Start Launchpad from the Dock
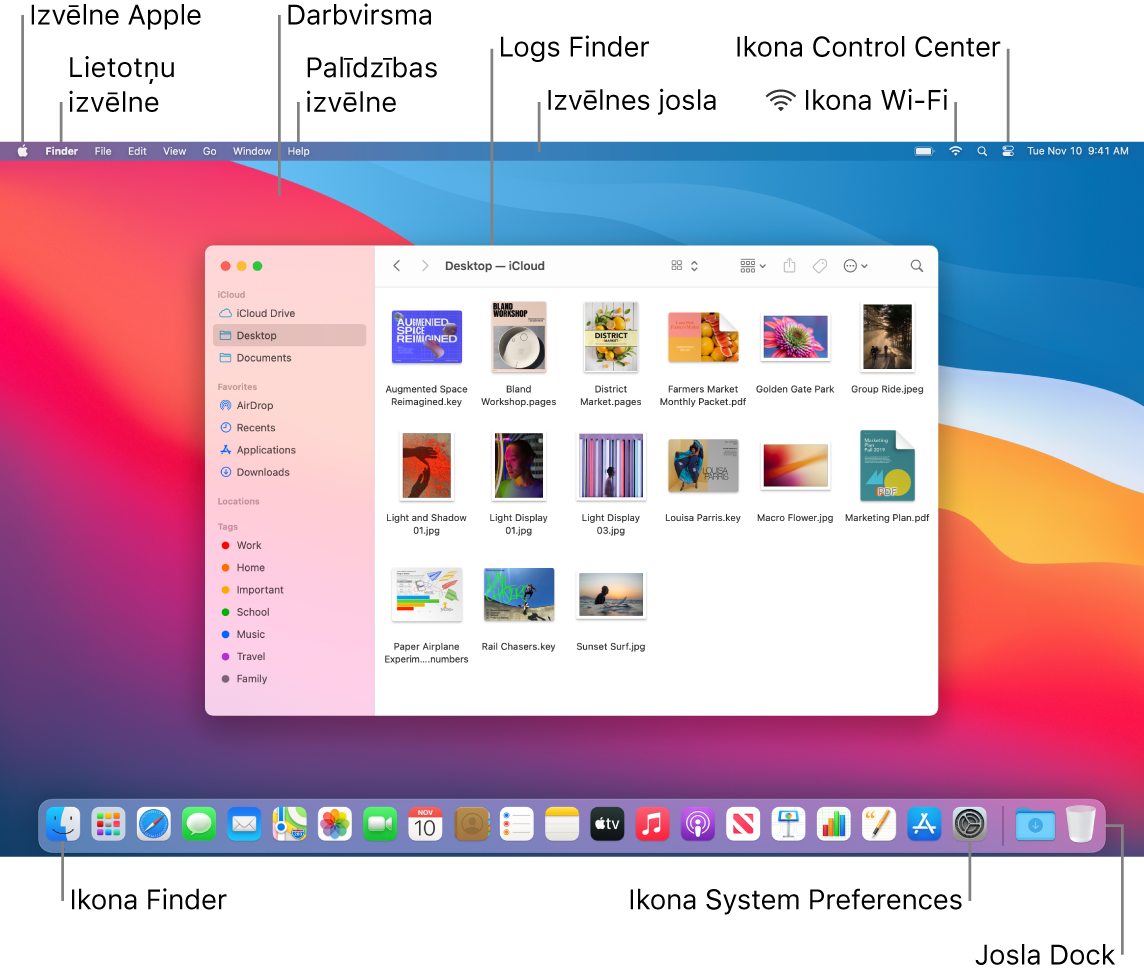This screenshot has height=971, width=1144. click(108, 824)
